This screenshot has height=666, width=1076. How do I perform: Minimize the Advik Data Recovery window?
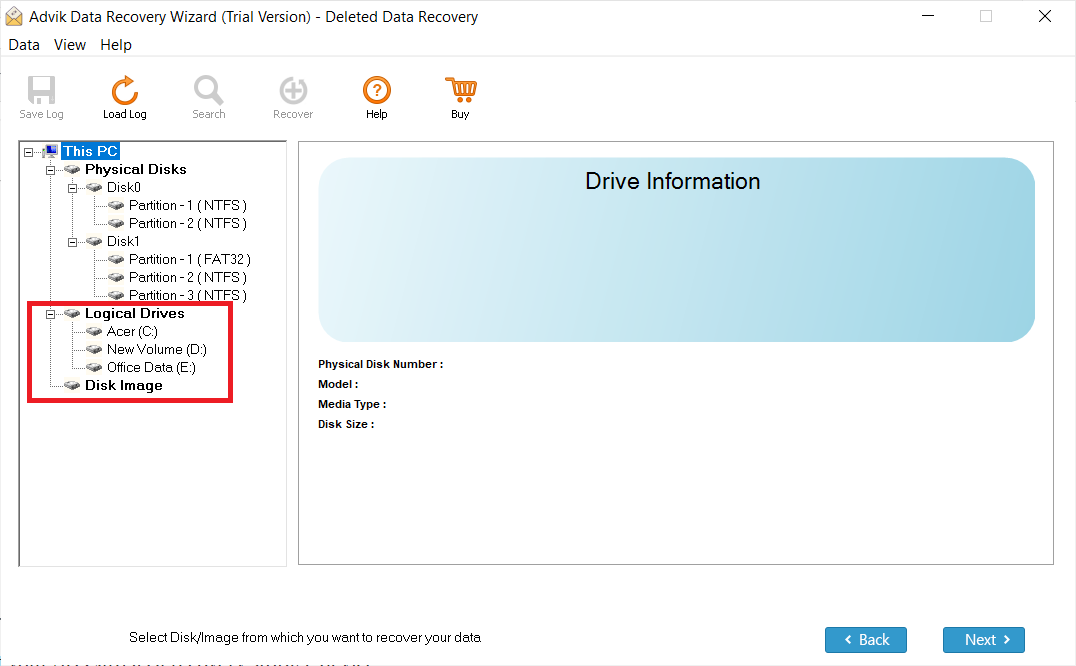click(928, 16)
